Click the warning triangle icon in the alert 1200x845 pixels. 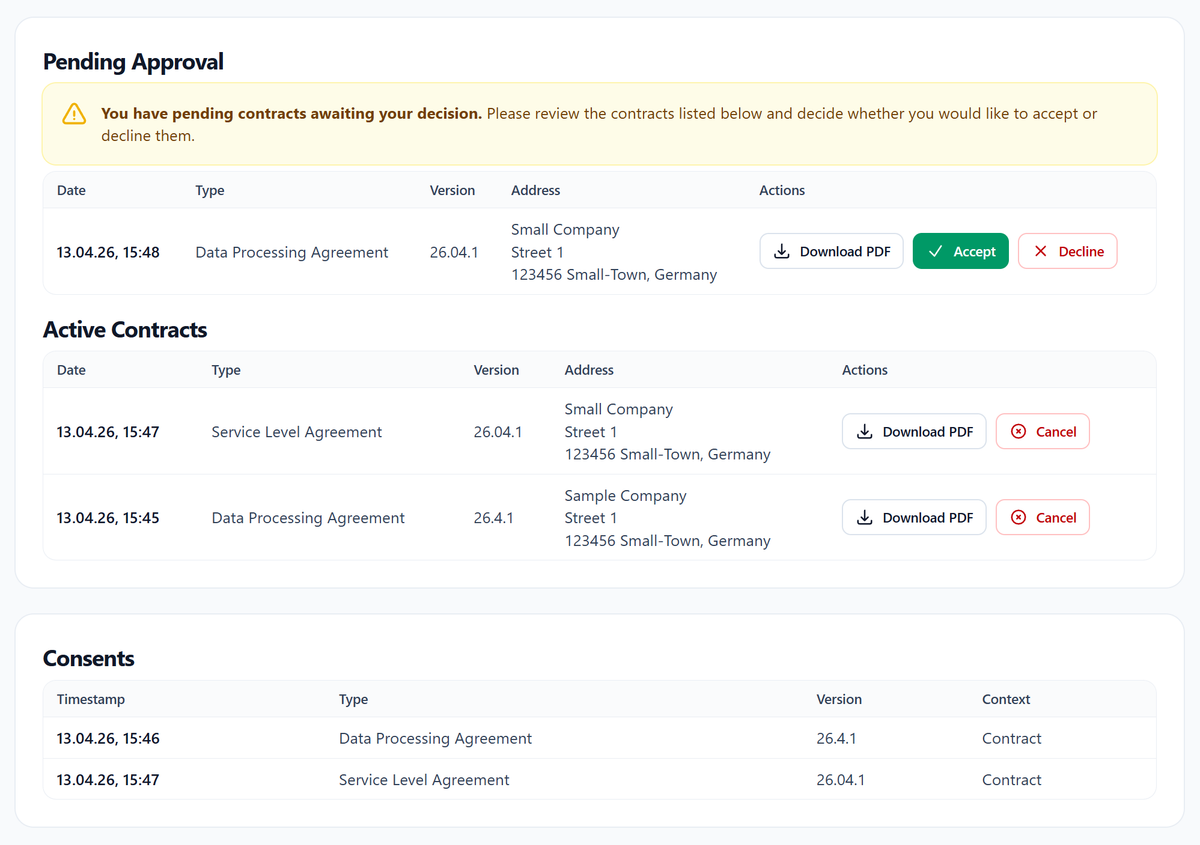(x=74, y=114)
